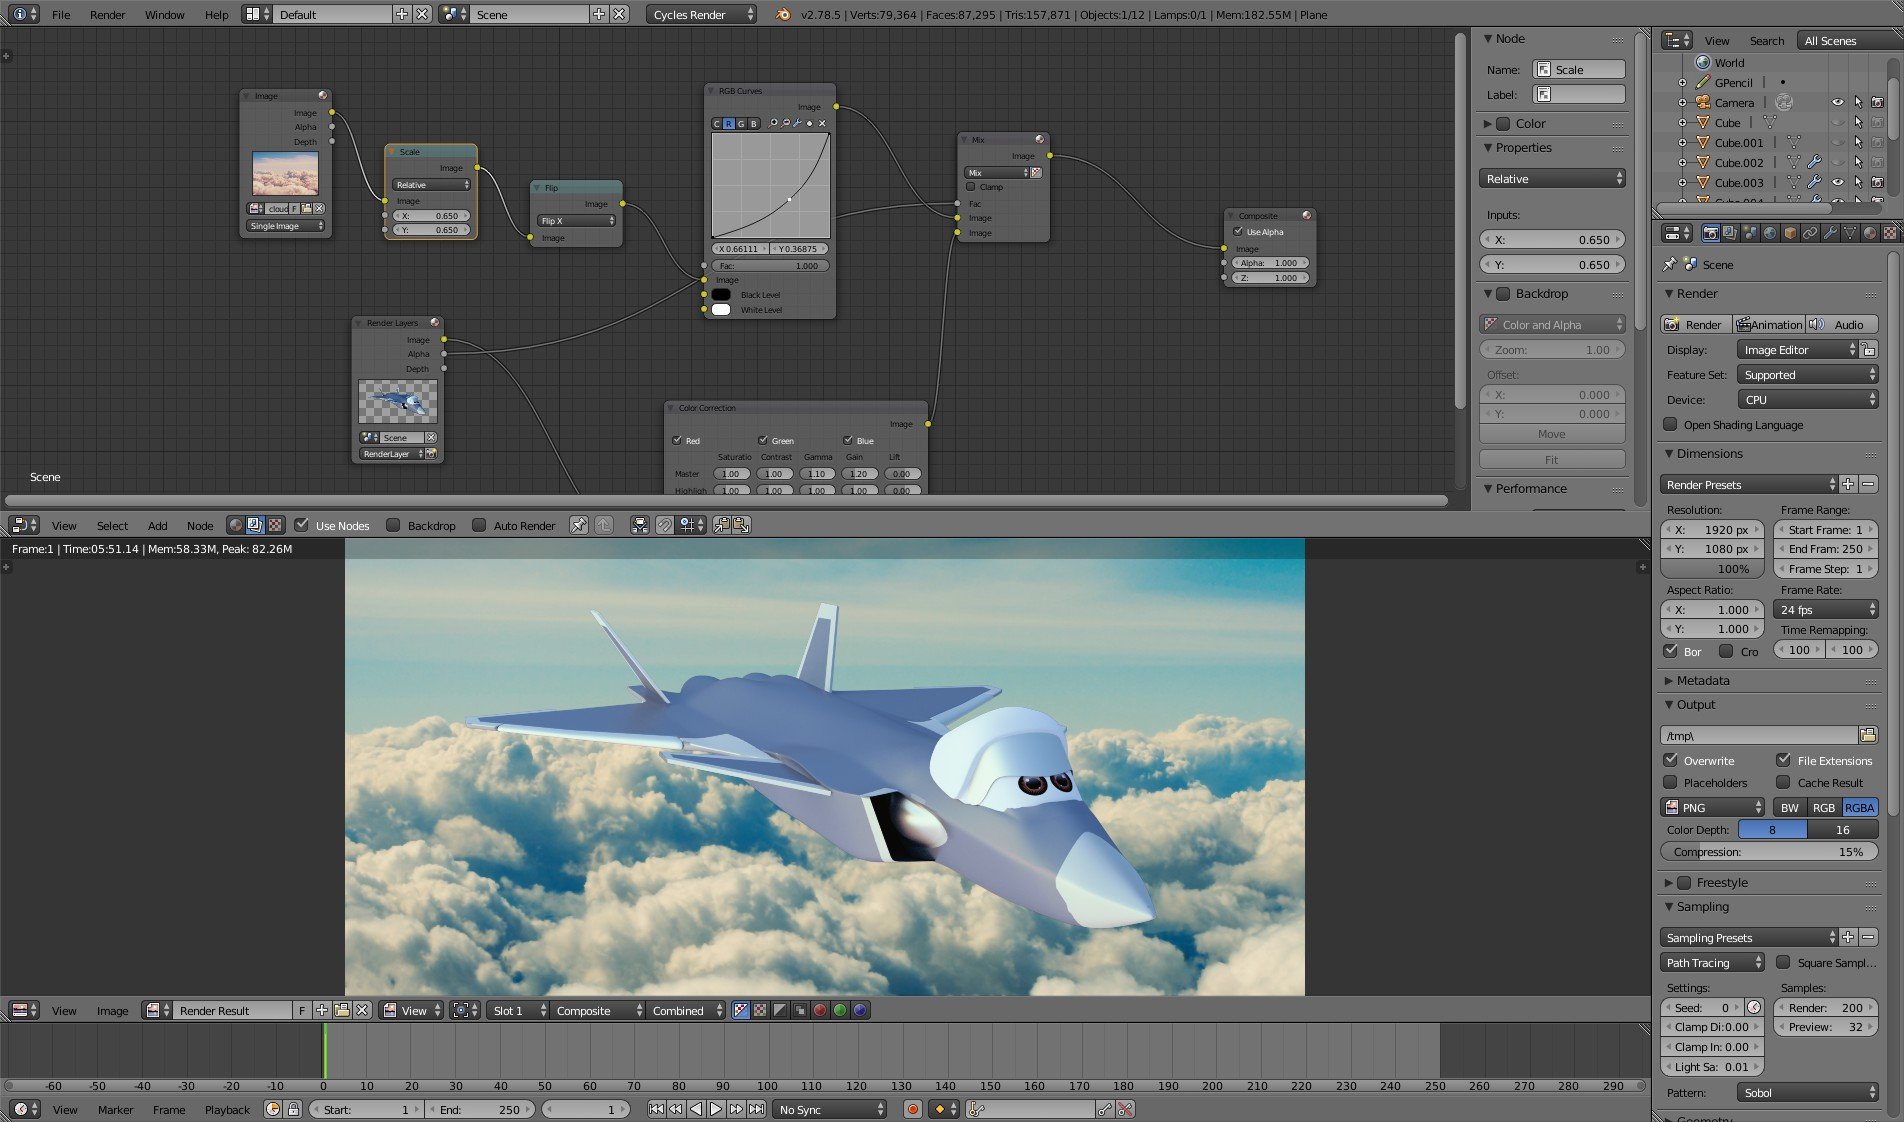Viewport: 1904px width, 1122px height.
Task: Lock time to other windows lock icon
Action: (293, 1109)
